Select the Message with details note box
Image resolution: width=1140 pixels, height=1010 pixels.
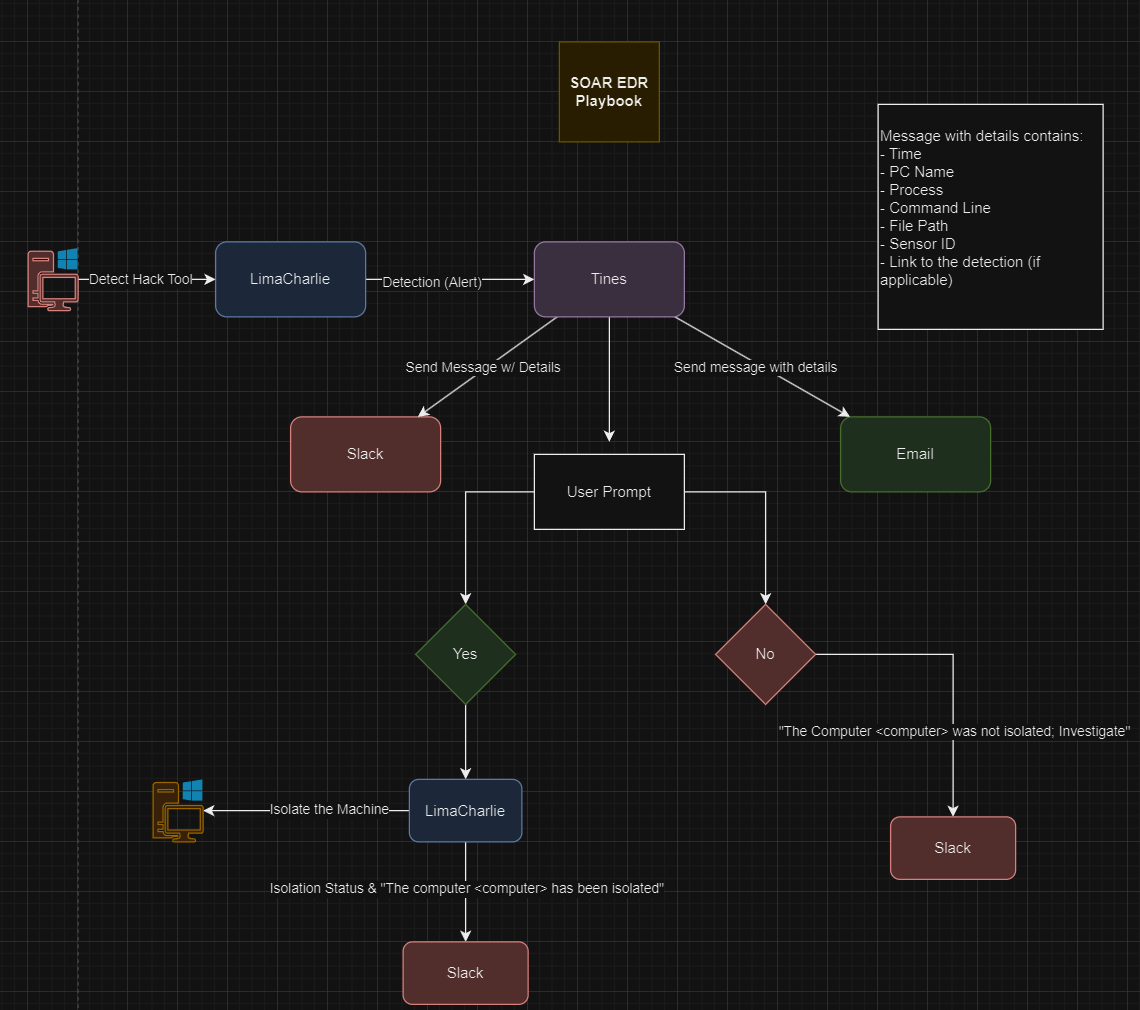990,217
